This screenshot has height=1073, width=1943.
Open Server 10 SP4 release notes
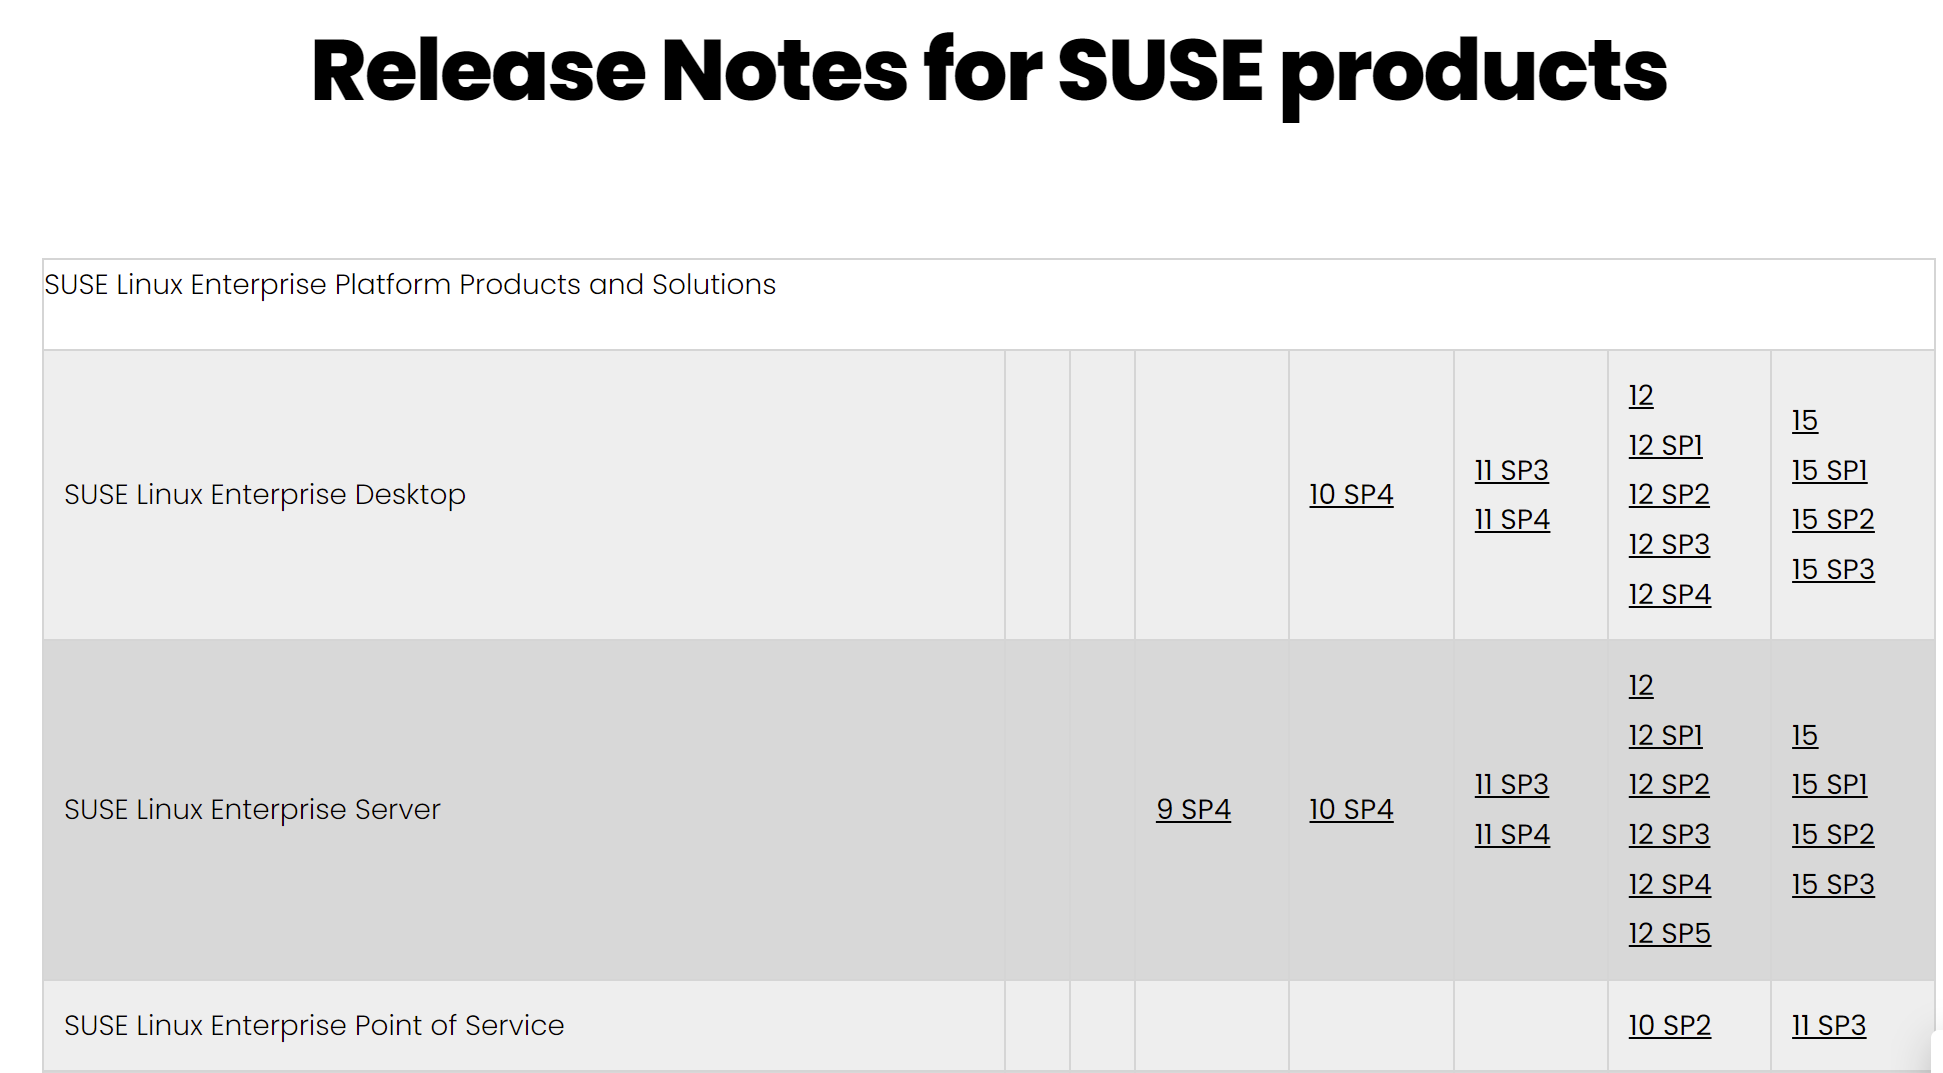tap(1351, 809)
